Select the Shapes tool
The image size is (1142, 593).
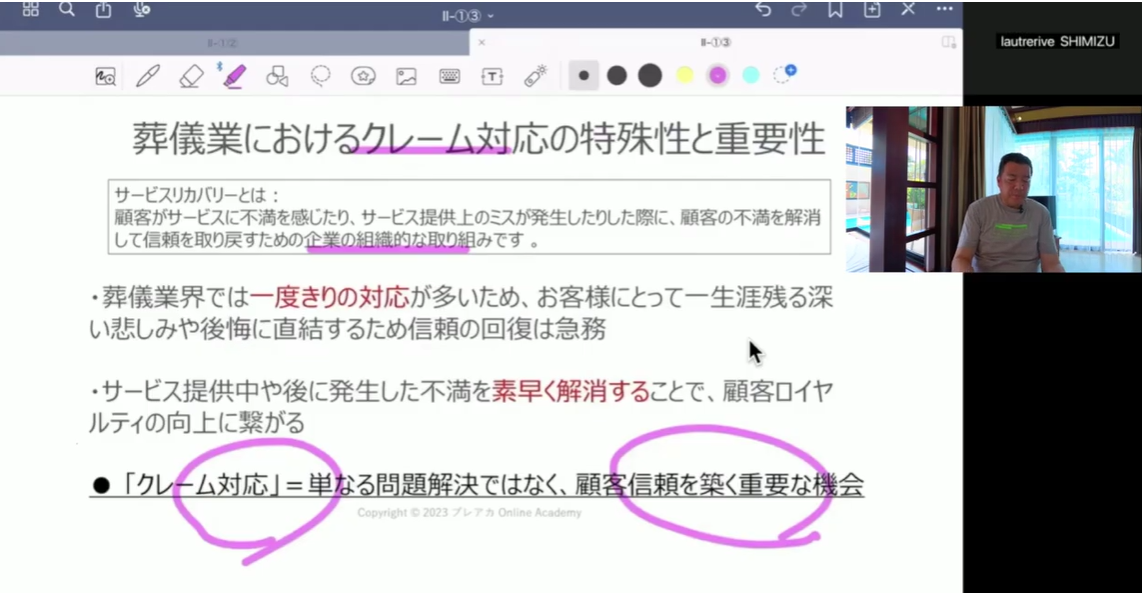pyautogui.click(x=277, y=76)
